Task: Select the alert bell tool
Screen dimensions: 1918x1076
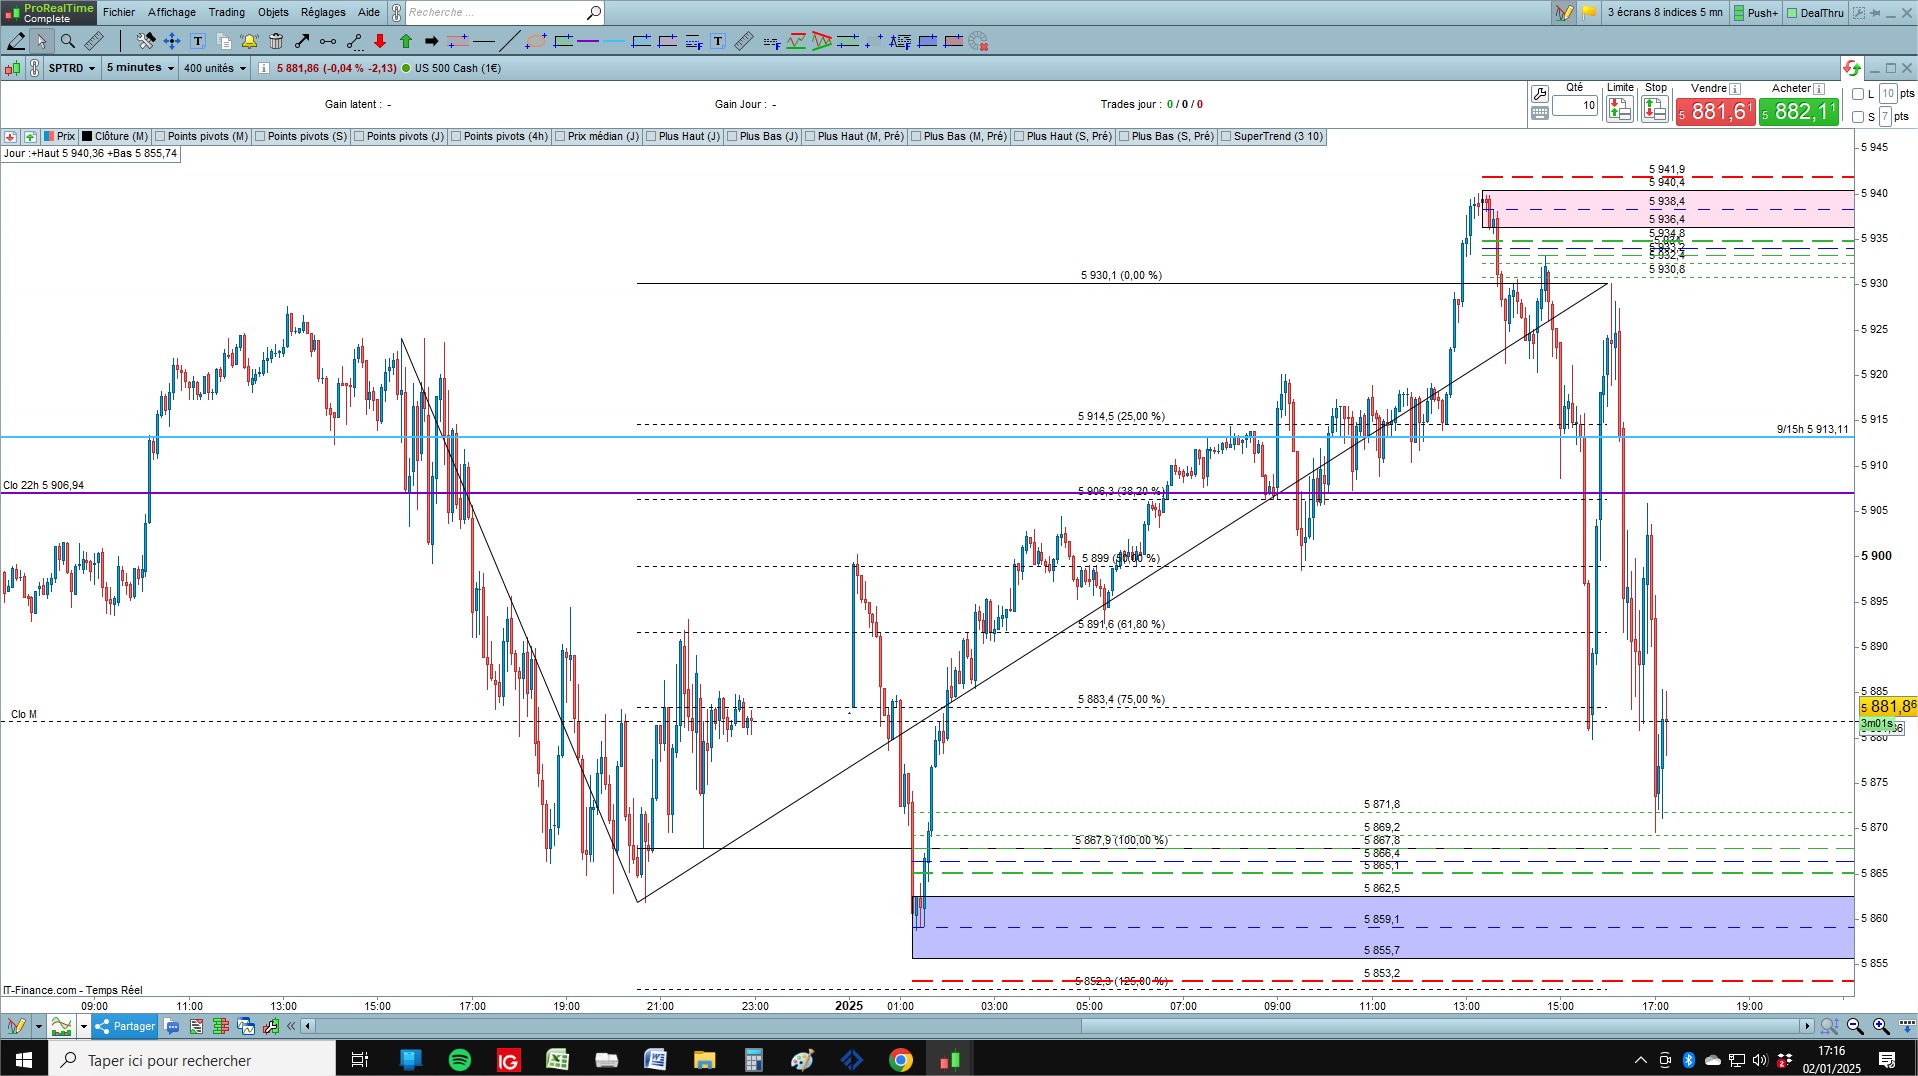Action: (249, 41)
